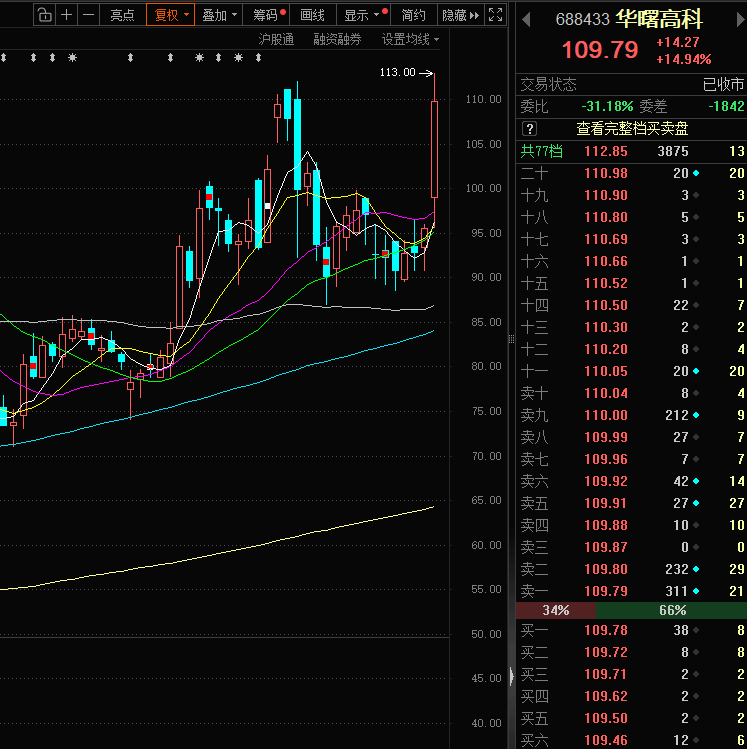Select the 十四 level price 110.50
Screen dimensions: 747x749
[x=606, y=305]
